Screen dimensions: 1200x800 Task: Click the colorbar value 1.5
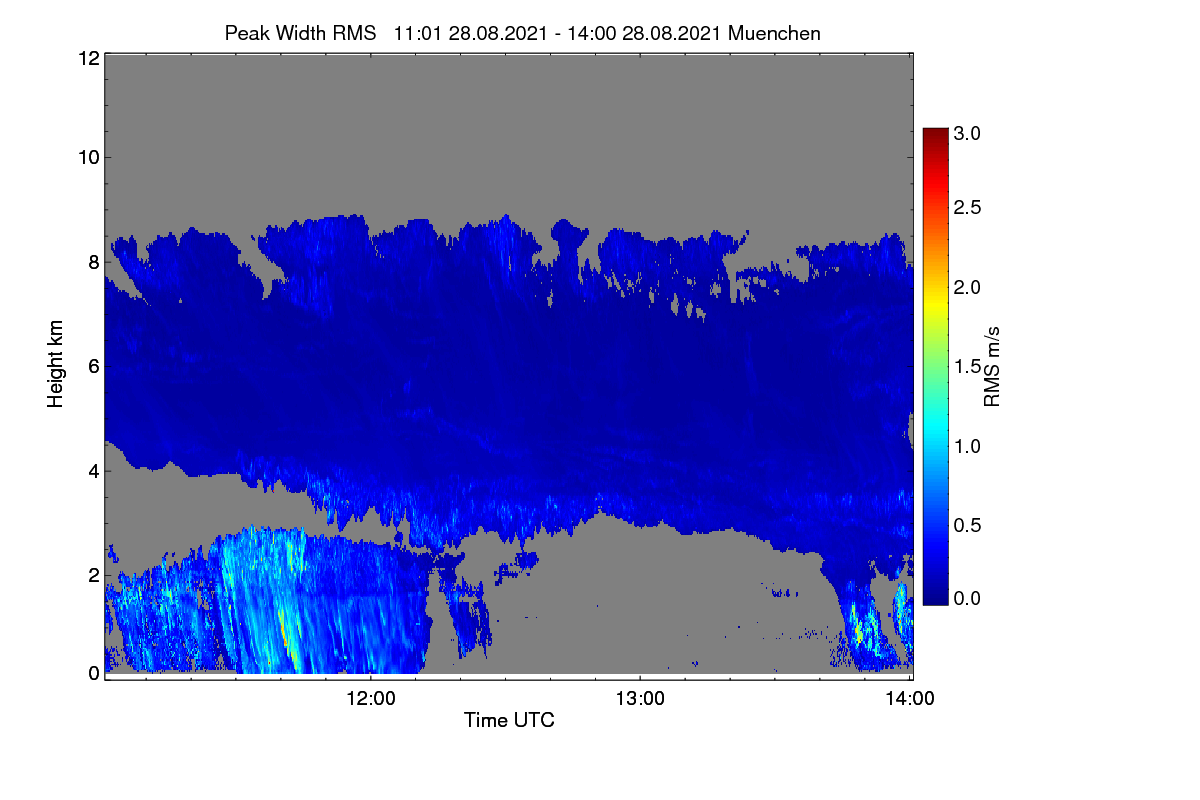(967, 367)
